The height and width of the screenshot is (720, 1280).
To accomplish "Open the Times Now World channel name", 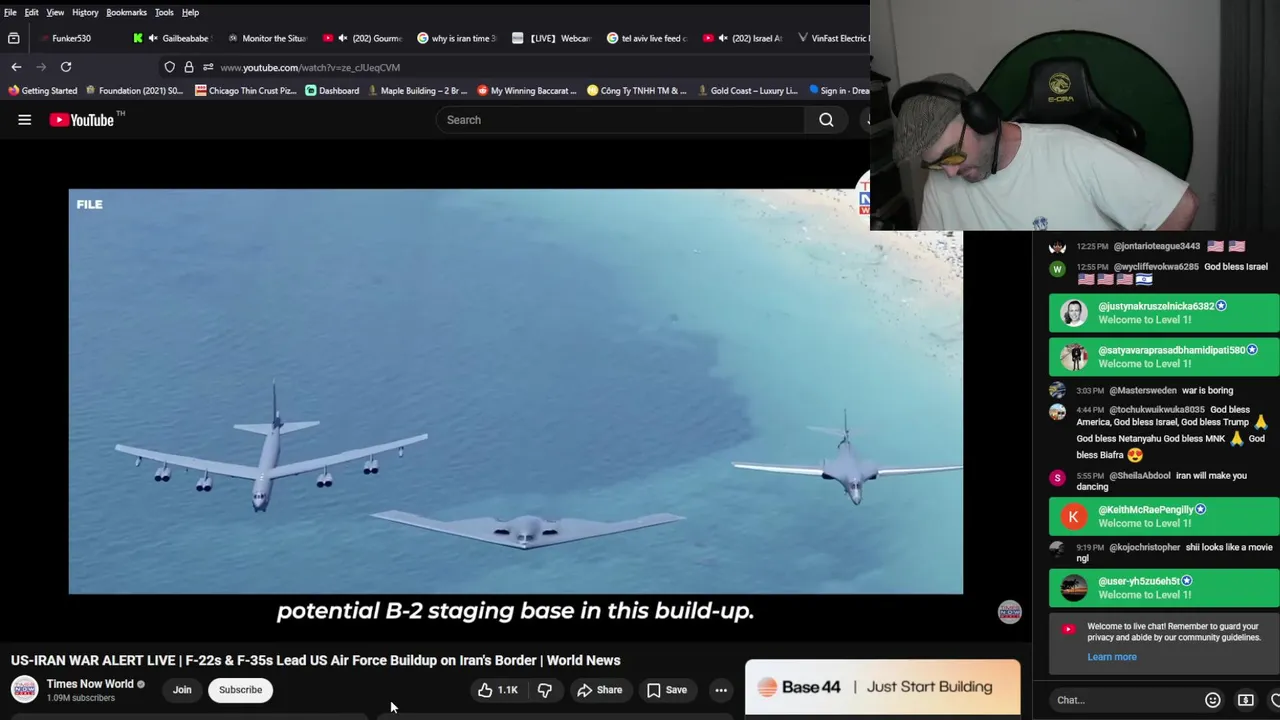I will 90,684.
